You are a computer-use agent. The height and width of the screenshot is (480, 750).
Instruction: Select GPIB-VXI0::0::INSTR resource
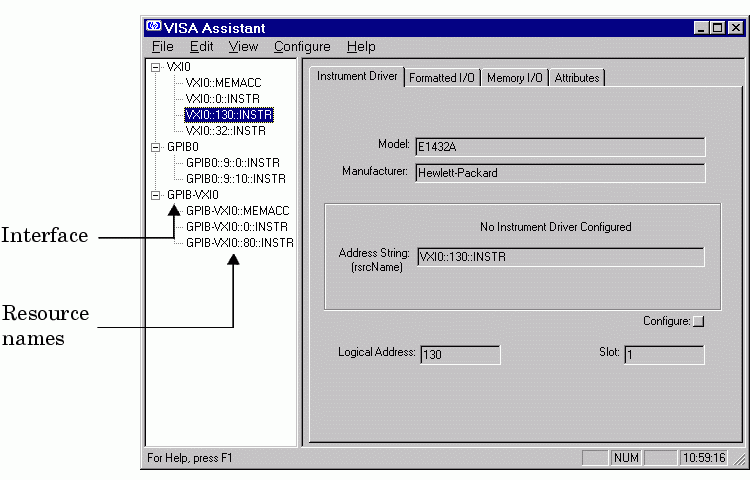(x=237, y=227)
